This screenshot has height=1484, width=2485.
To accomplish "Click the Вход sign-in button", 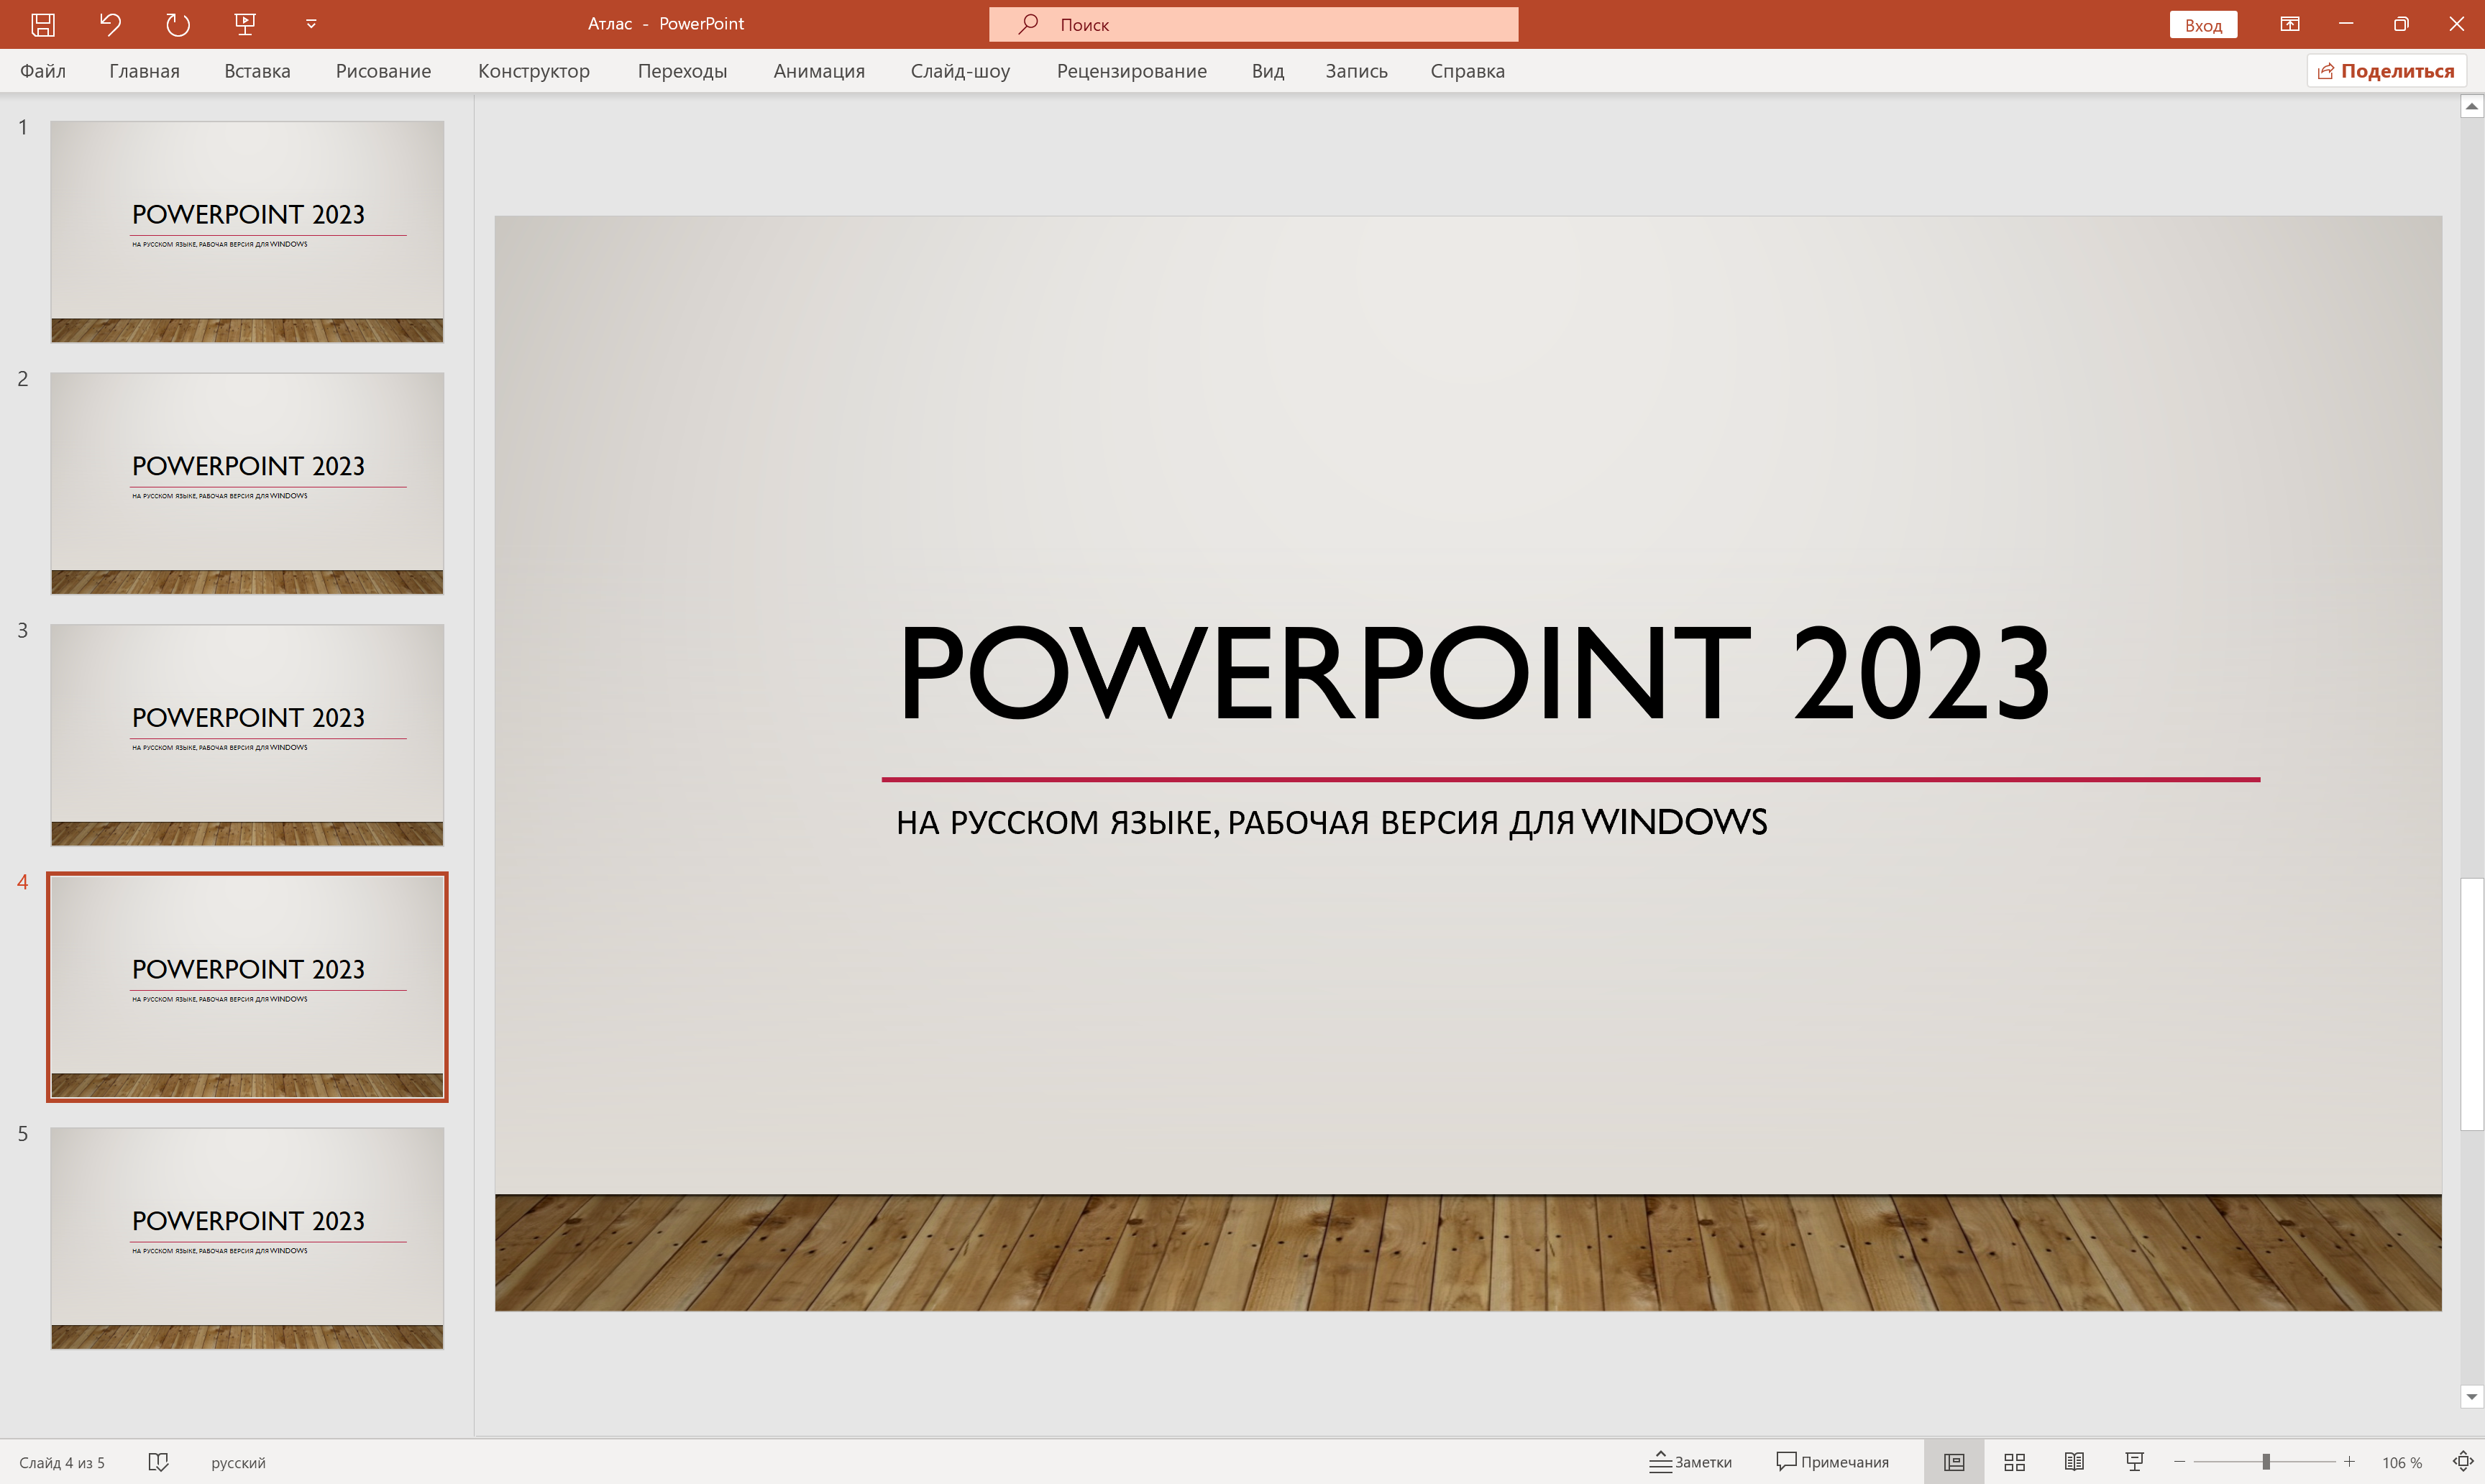I will (2202, 25).
